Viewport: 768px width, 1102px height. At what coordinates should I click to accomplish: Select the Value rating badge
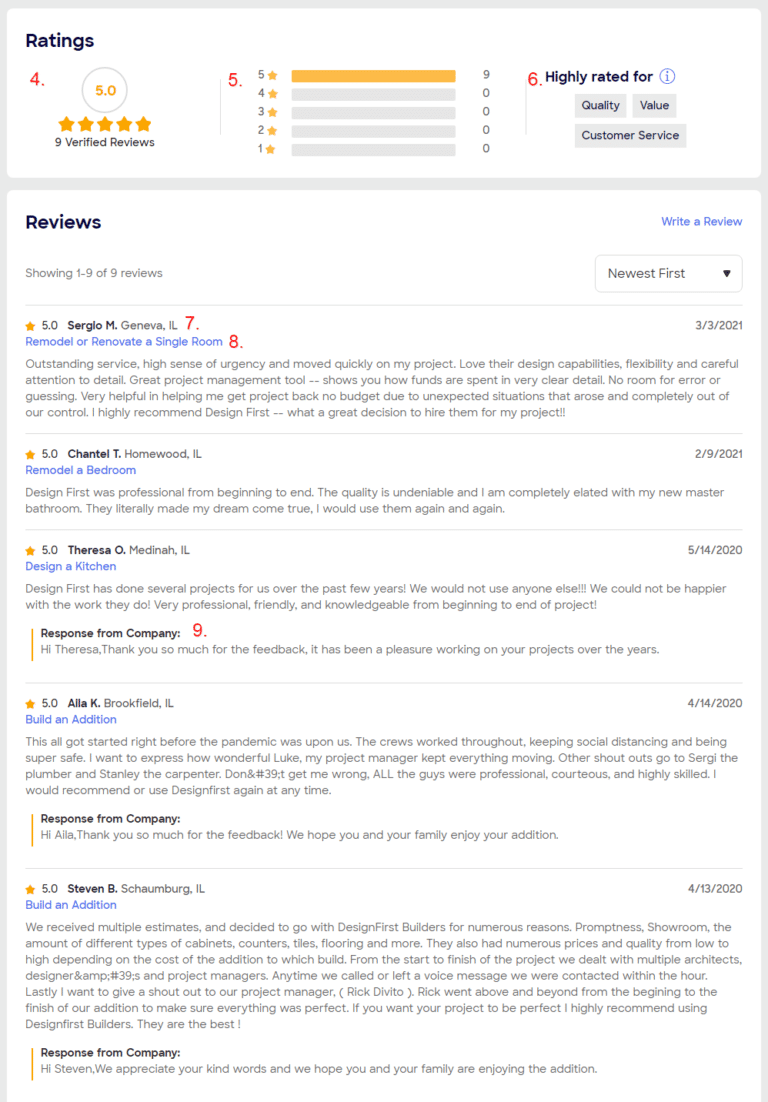654,105
